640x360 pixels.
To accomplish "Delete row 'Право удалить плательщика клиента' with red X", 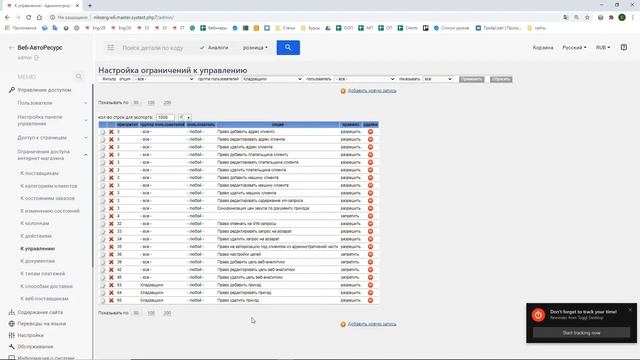I will (x=111, y=170).
